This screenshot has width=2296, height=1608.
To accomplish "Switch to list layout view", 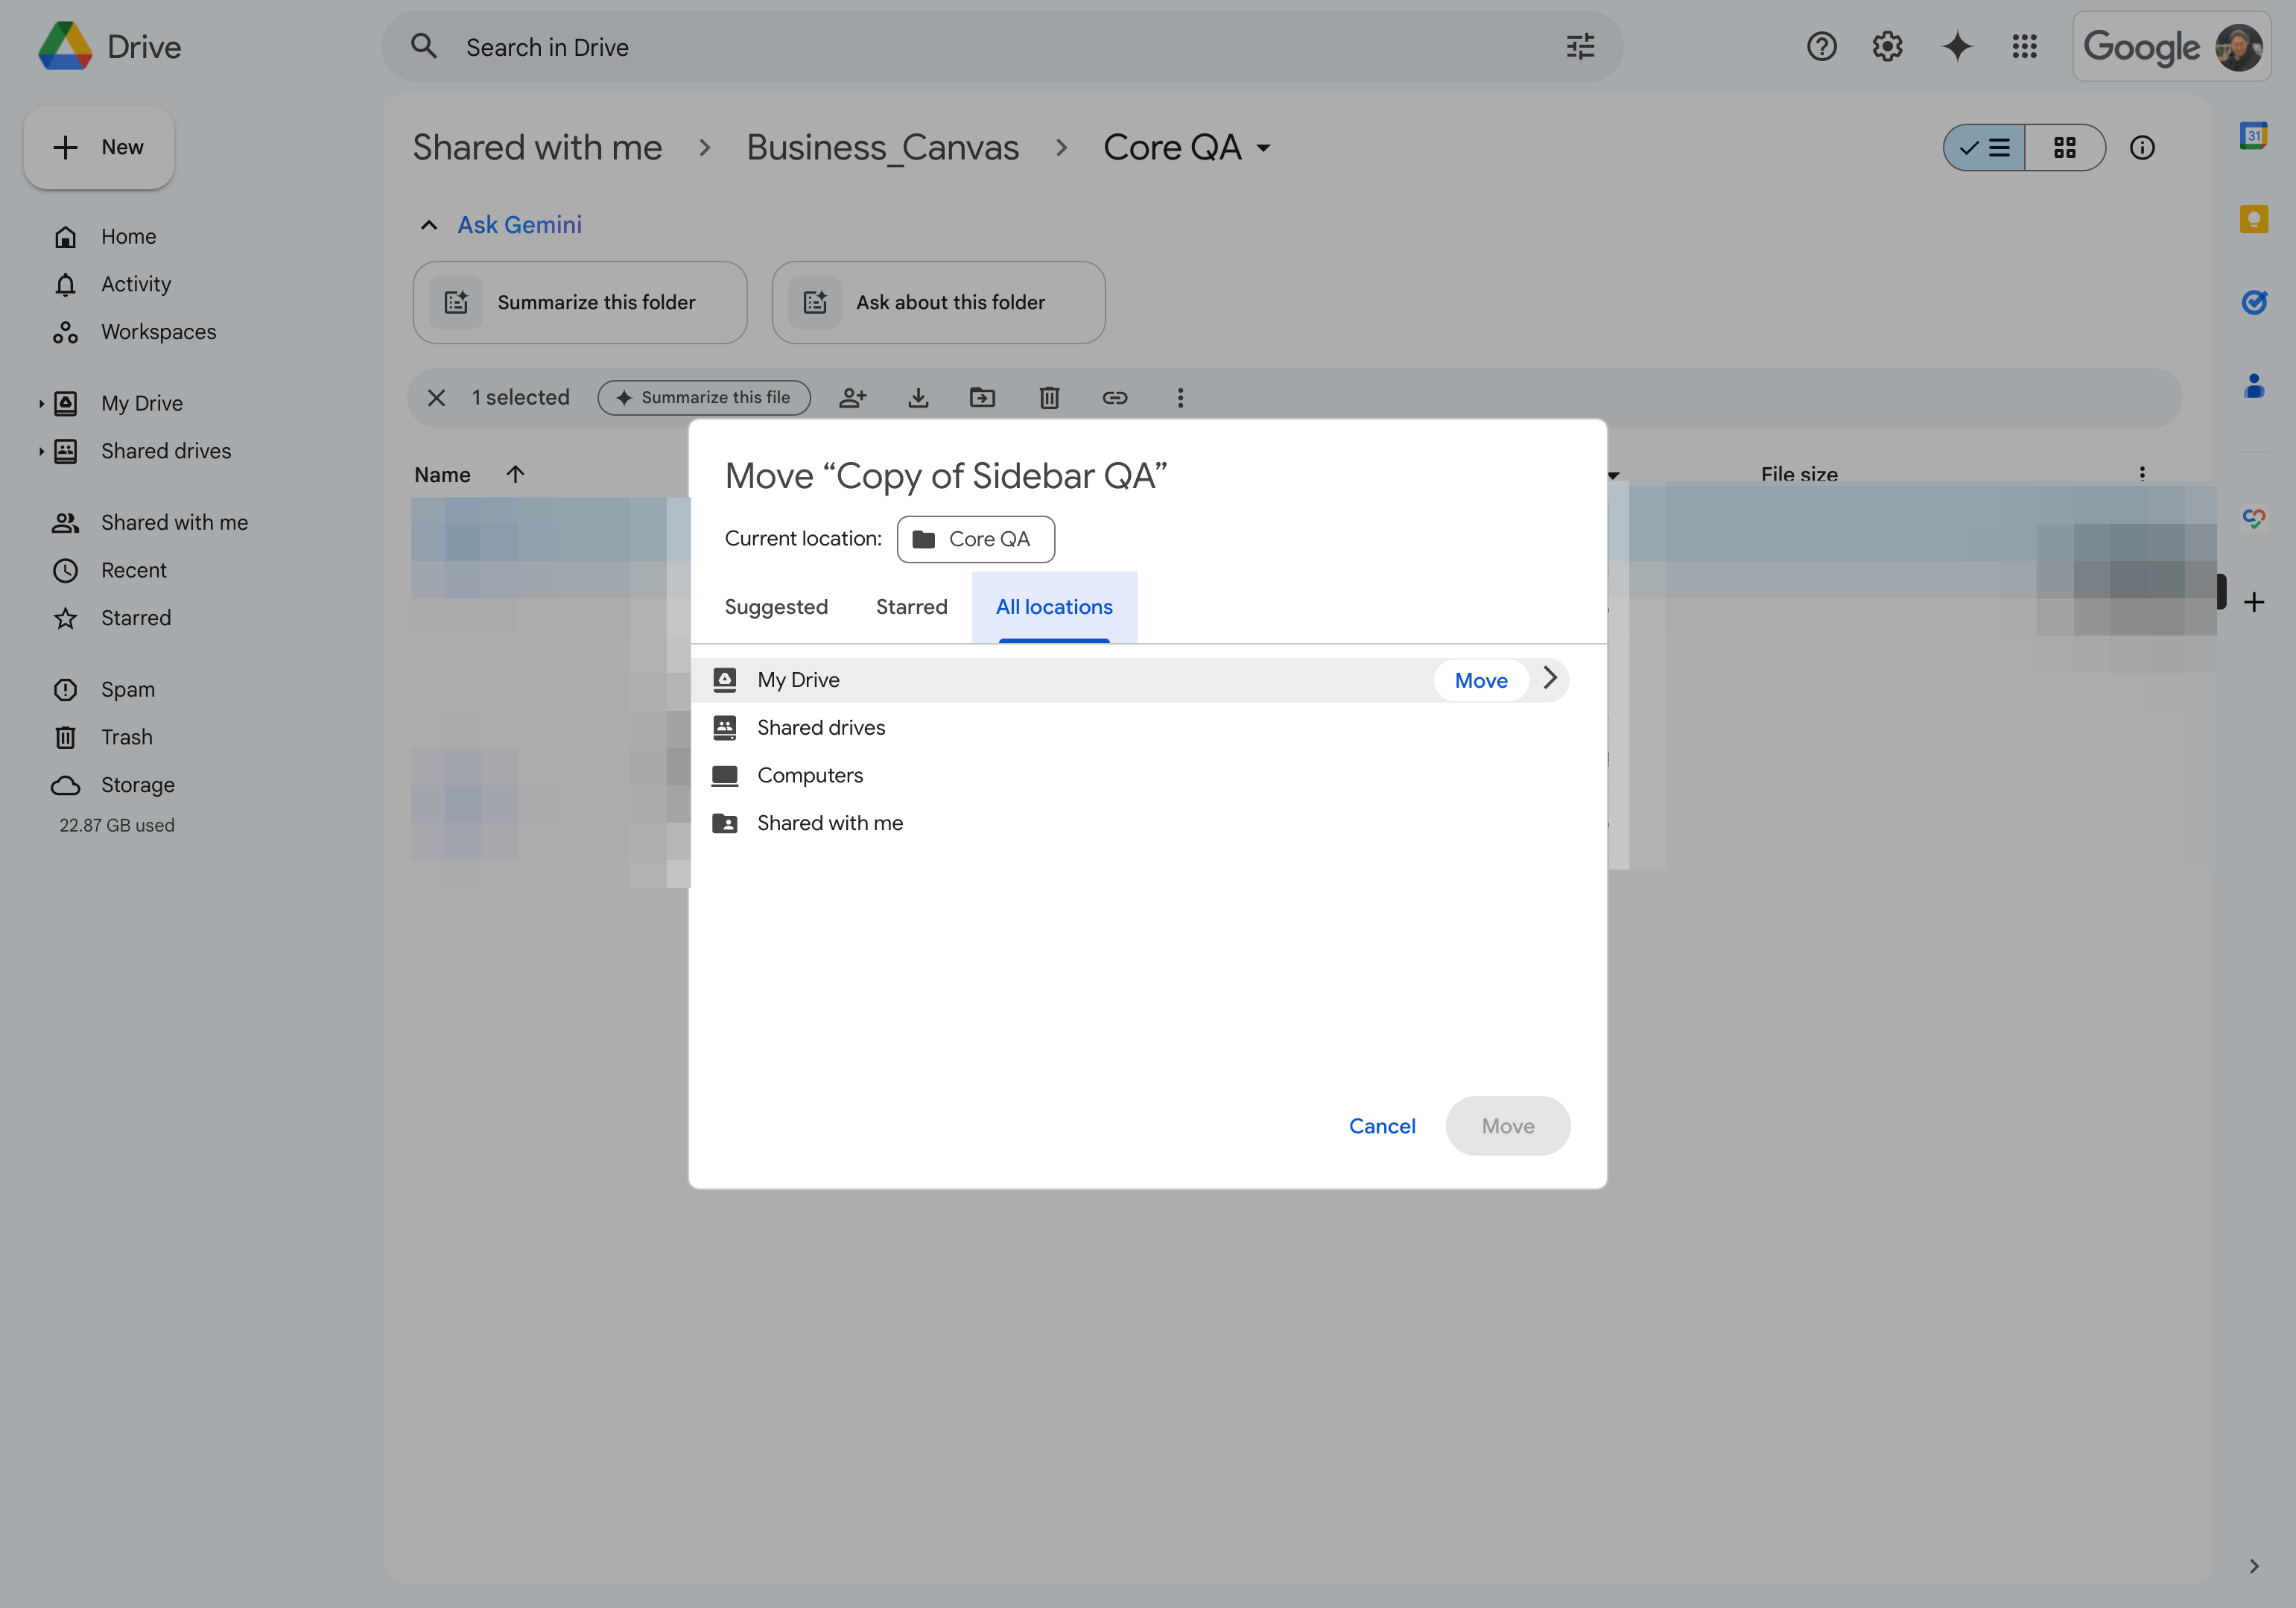I will click(1984, 148).
